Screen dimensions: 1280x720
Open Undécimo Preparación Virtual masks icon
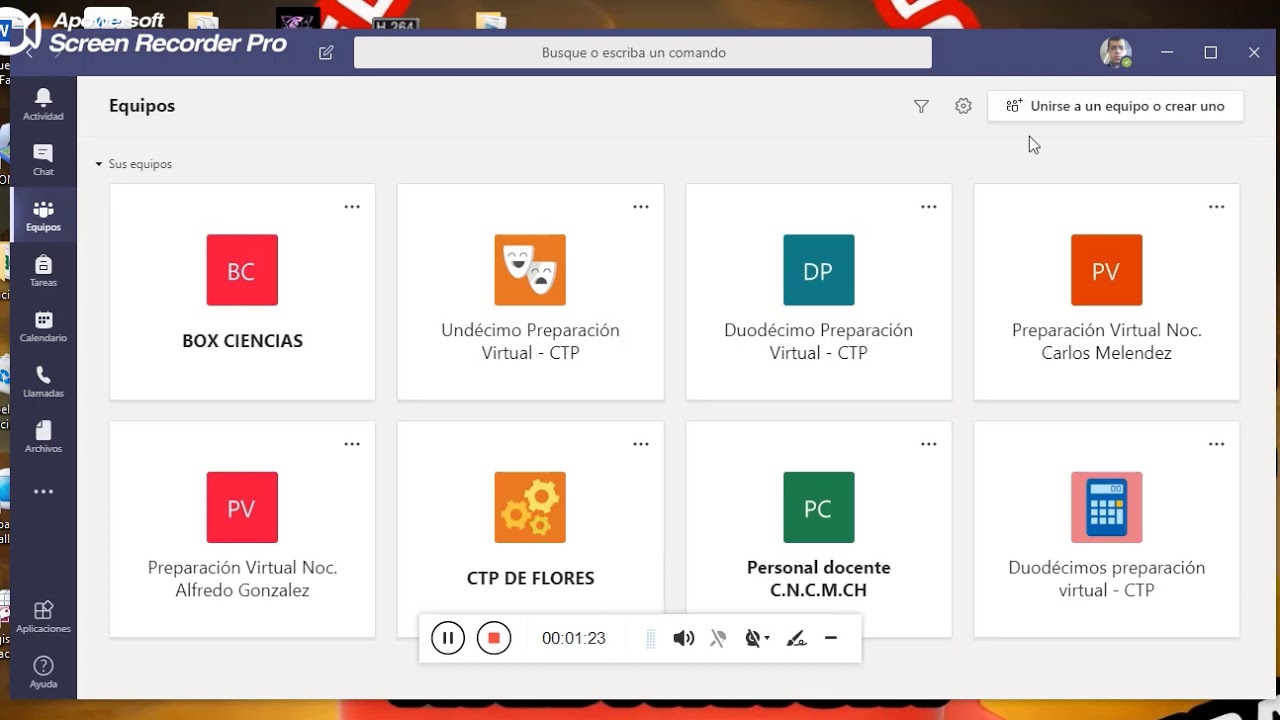530,270
